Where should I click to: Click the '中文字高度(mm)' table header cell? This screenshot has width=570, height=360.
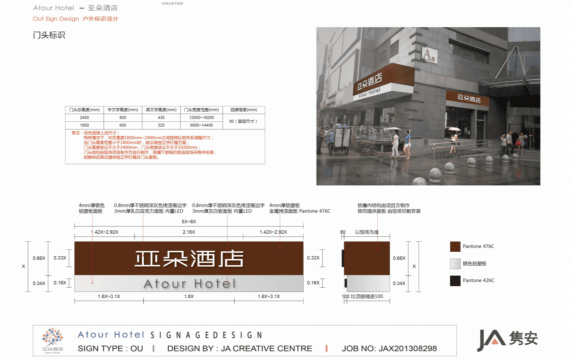coord(123,109)
